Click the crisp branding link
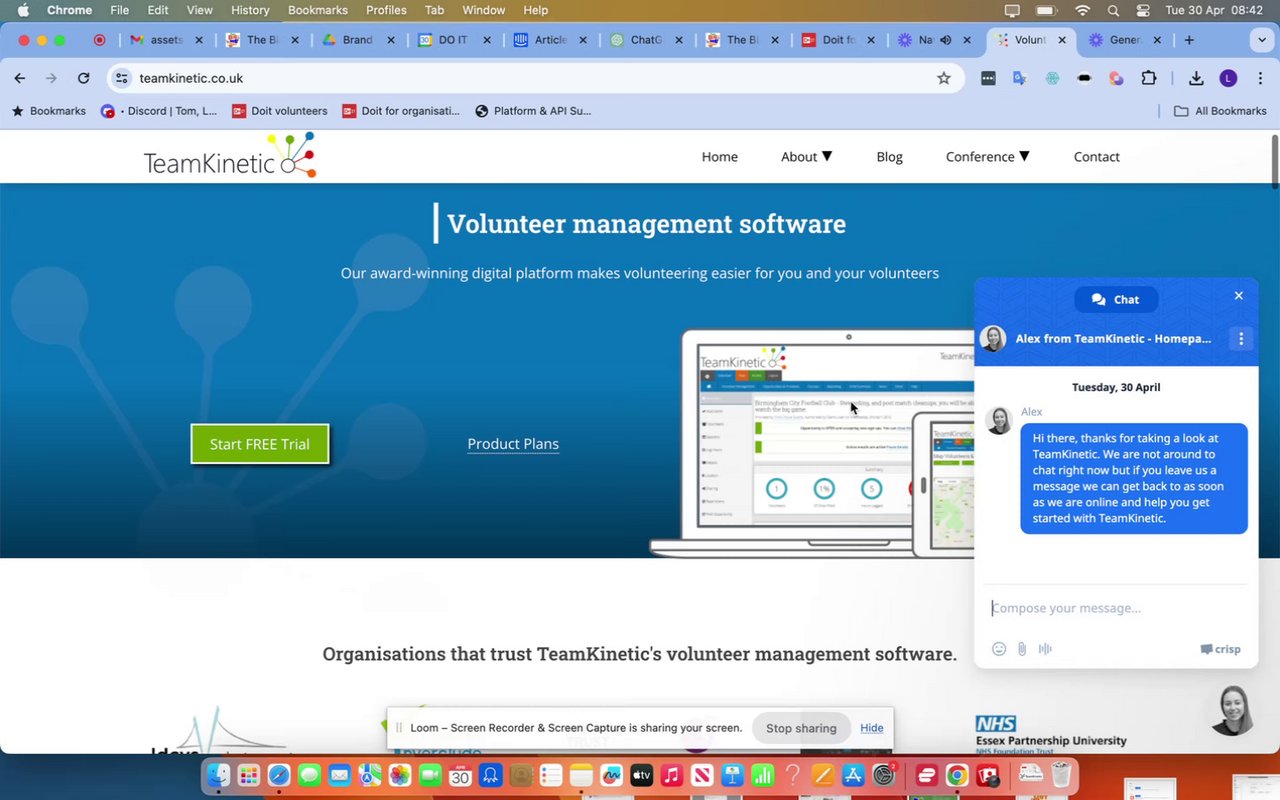Screen dimensions: 1280x800 (x=1220, y=649)
